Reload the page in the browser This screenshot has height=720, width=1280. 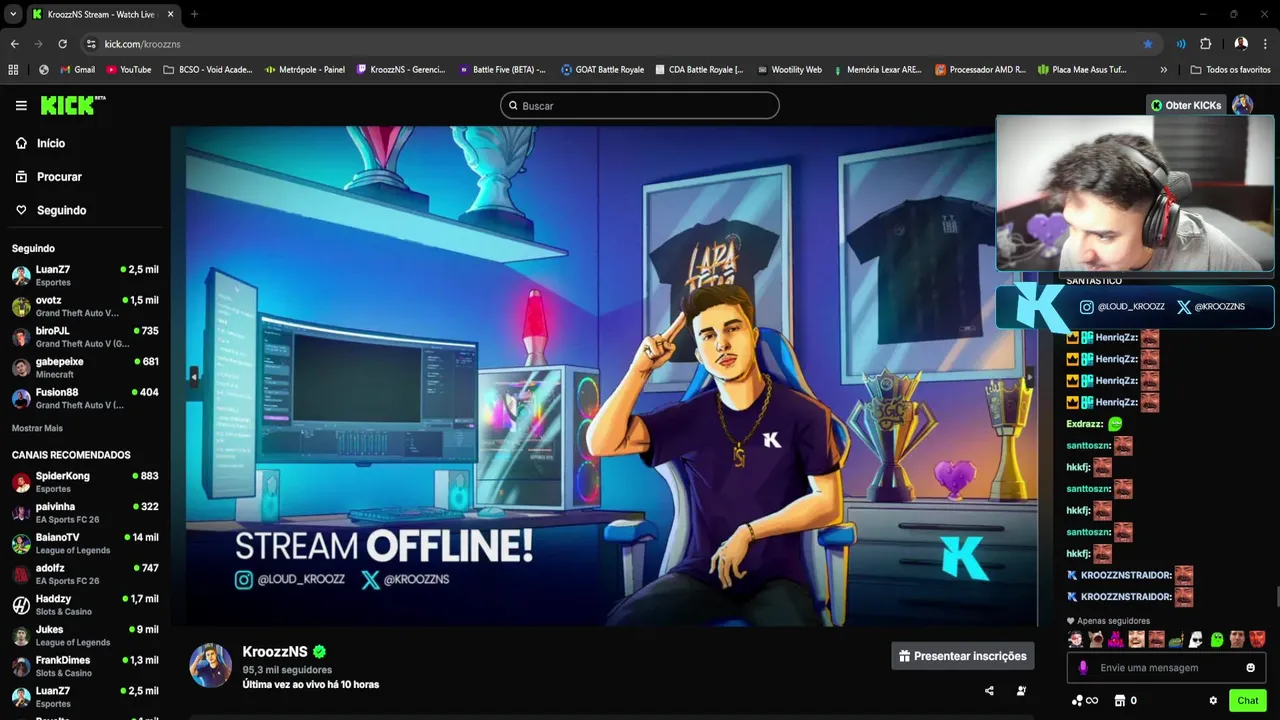(x=62, y=44)
